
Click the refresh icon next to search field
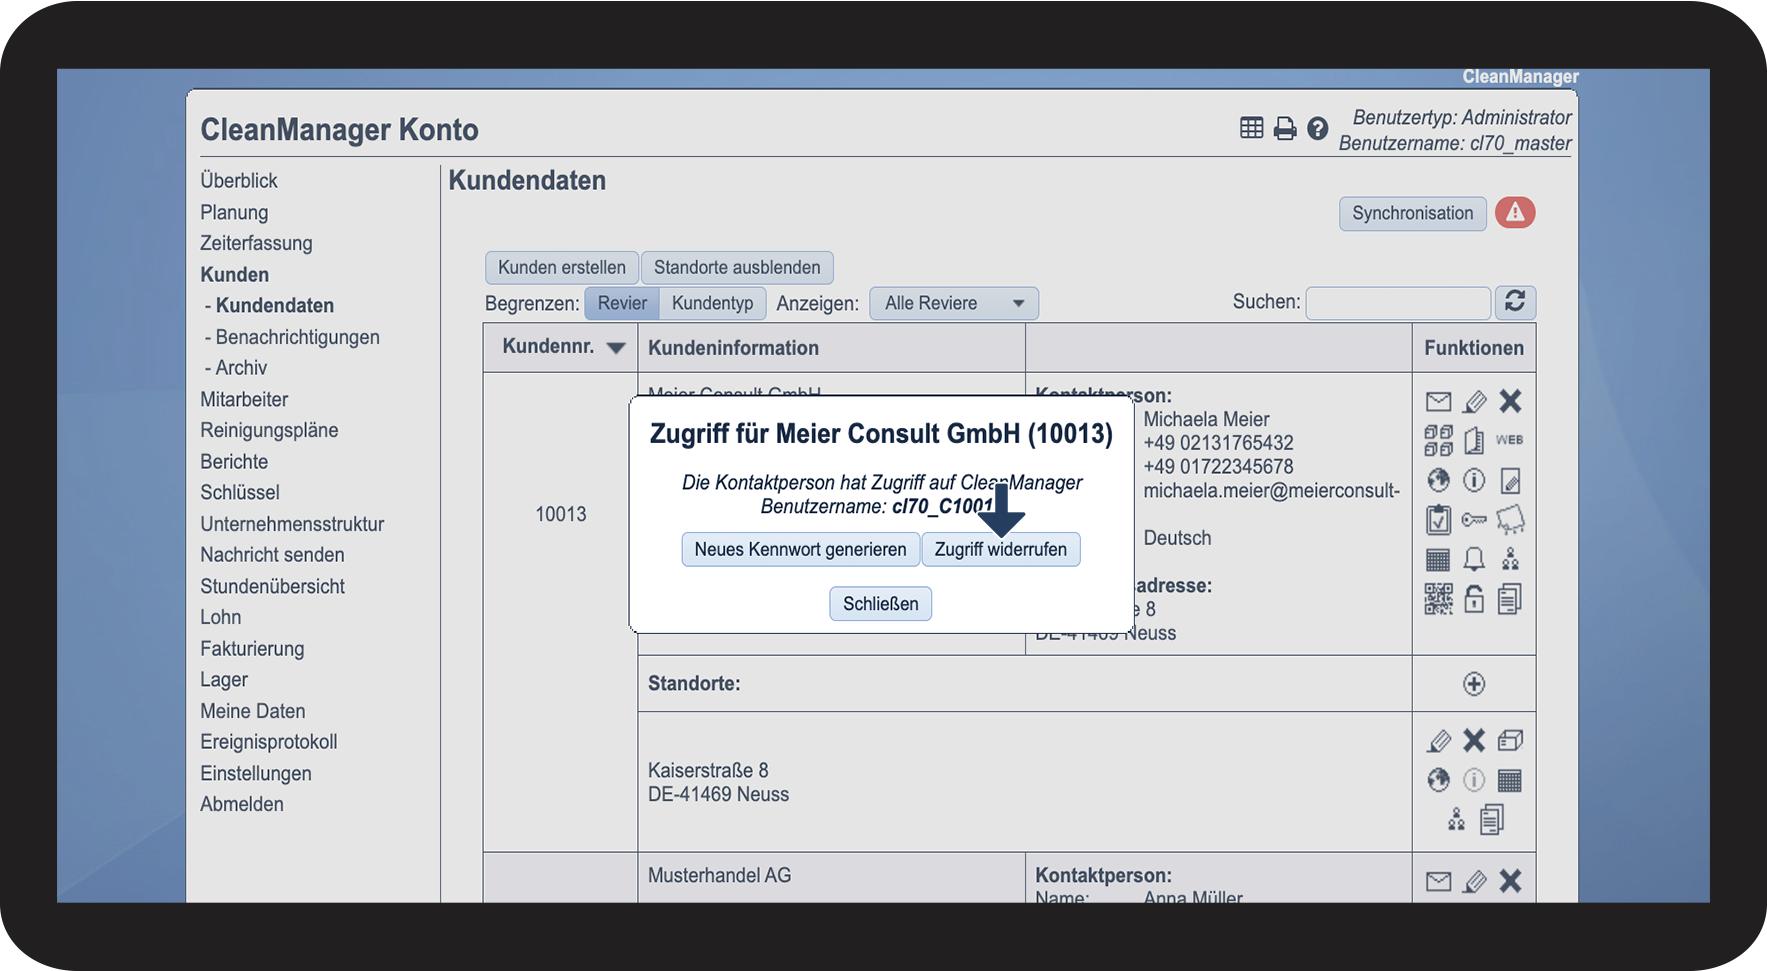(1515, 302)
